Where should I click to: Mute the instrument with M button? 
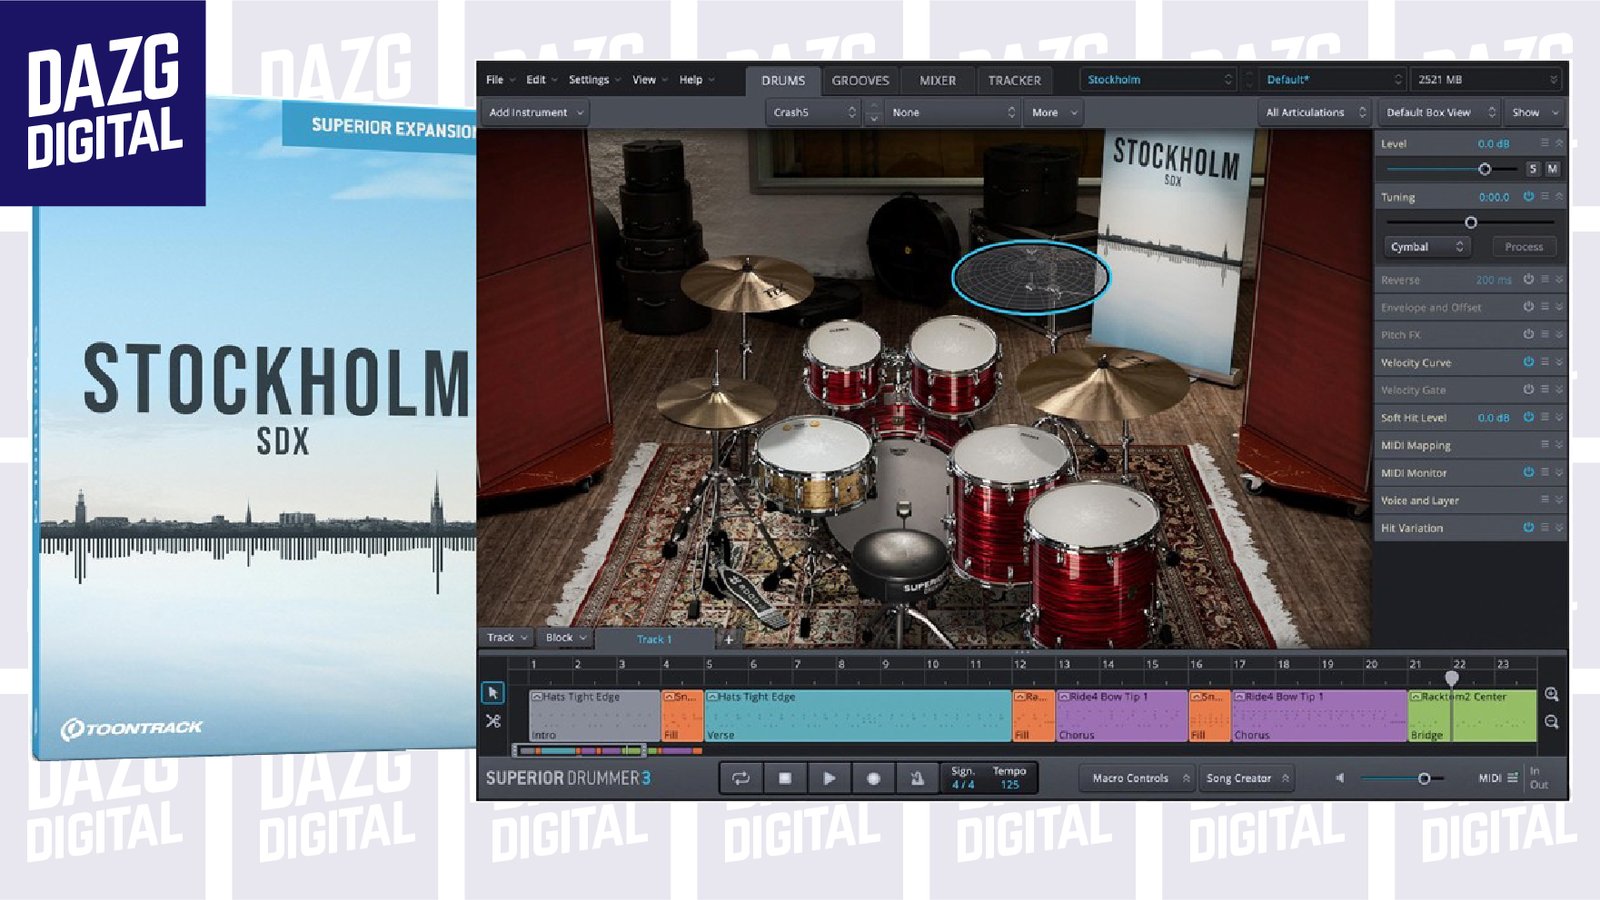coord(1552,169)
